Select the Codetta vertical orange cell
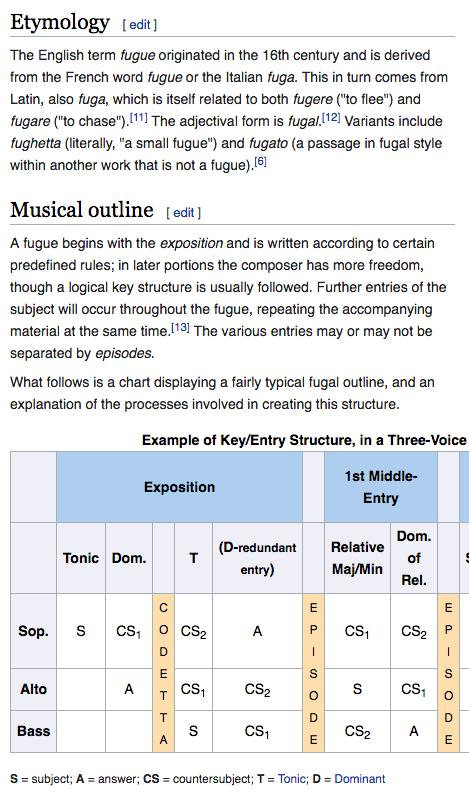The height and width of the screenshot is (793, 469). tap(163, 673)
